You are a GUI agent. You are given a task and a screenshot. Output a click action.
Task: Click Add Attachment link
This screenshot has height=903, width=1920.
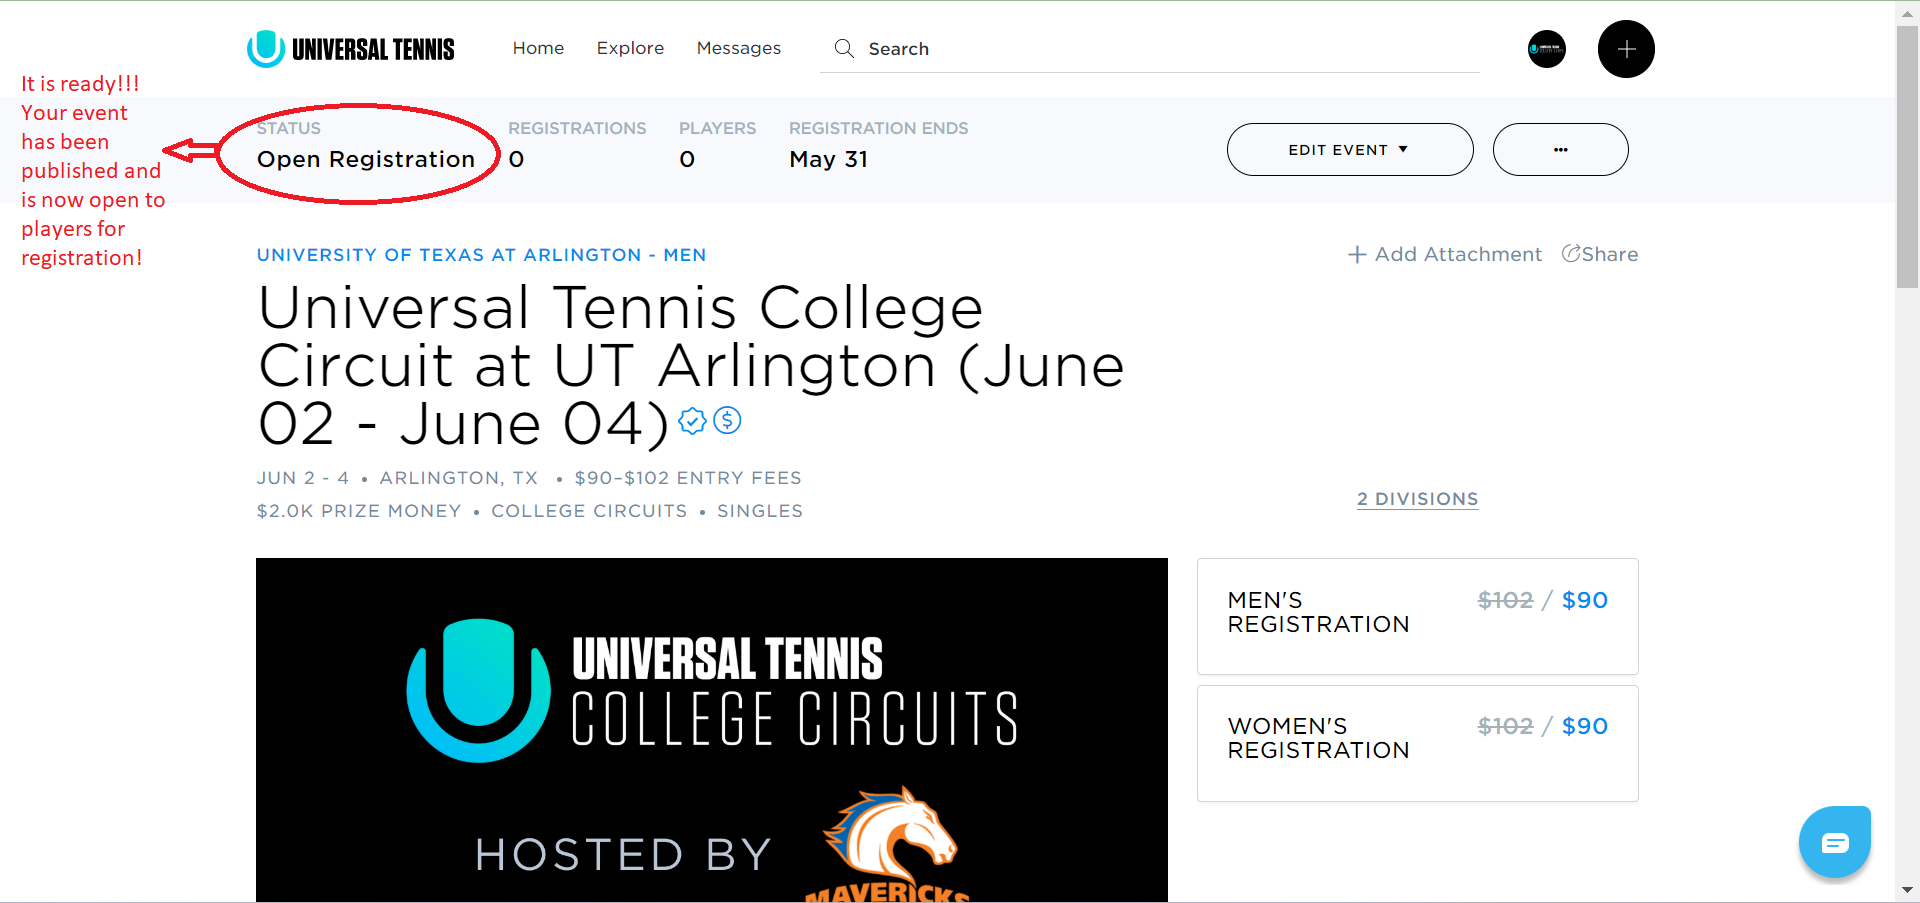pyautogui.click(x=1445, y=254)
